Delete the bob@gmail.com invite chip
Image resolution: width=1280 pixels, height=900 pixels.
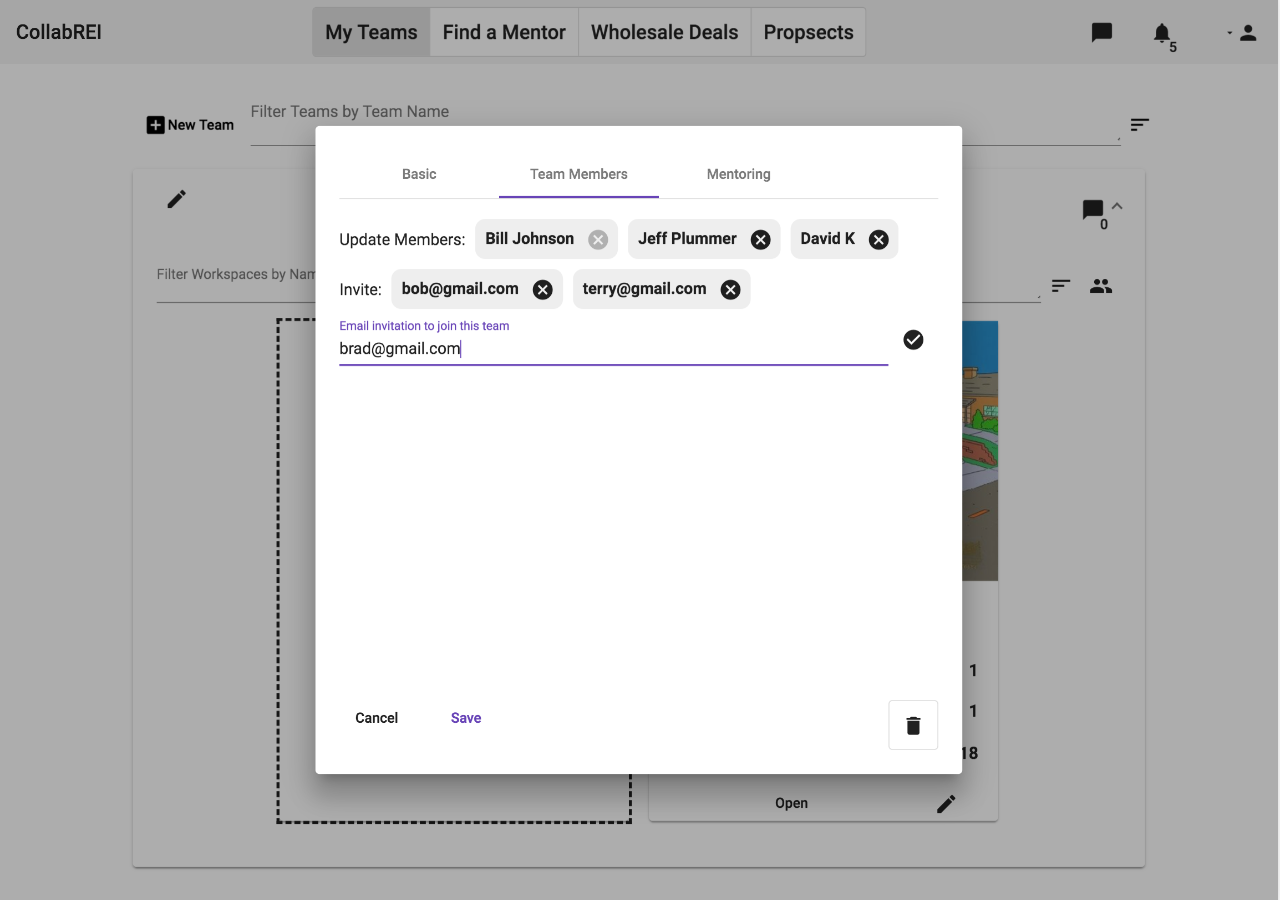pos(542,289)
